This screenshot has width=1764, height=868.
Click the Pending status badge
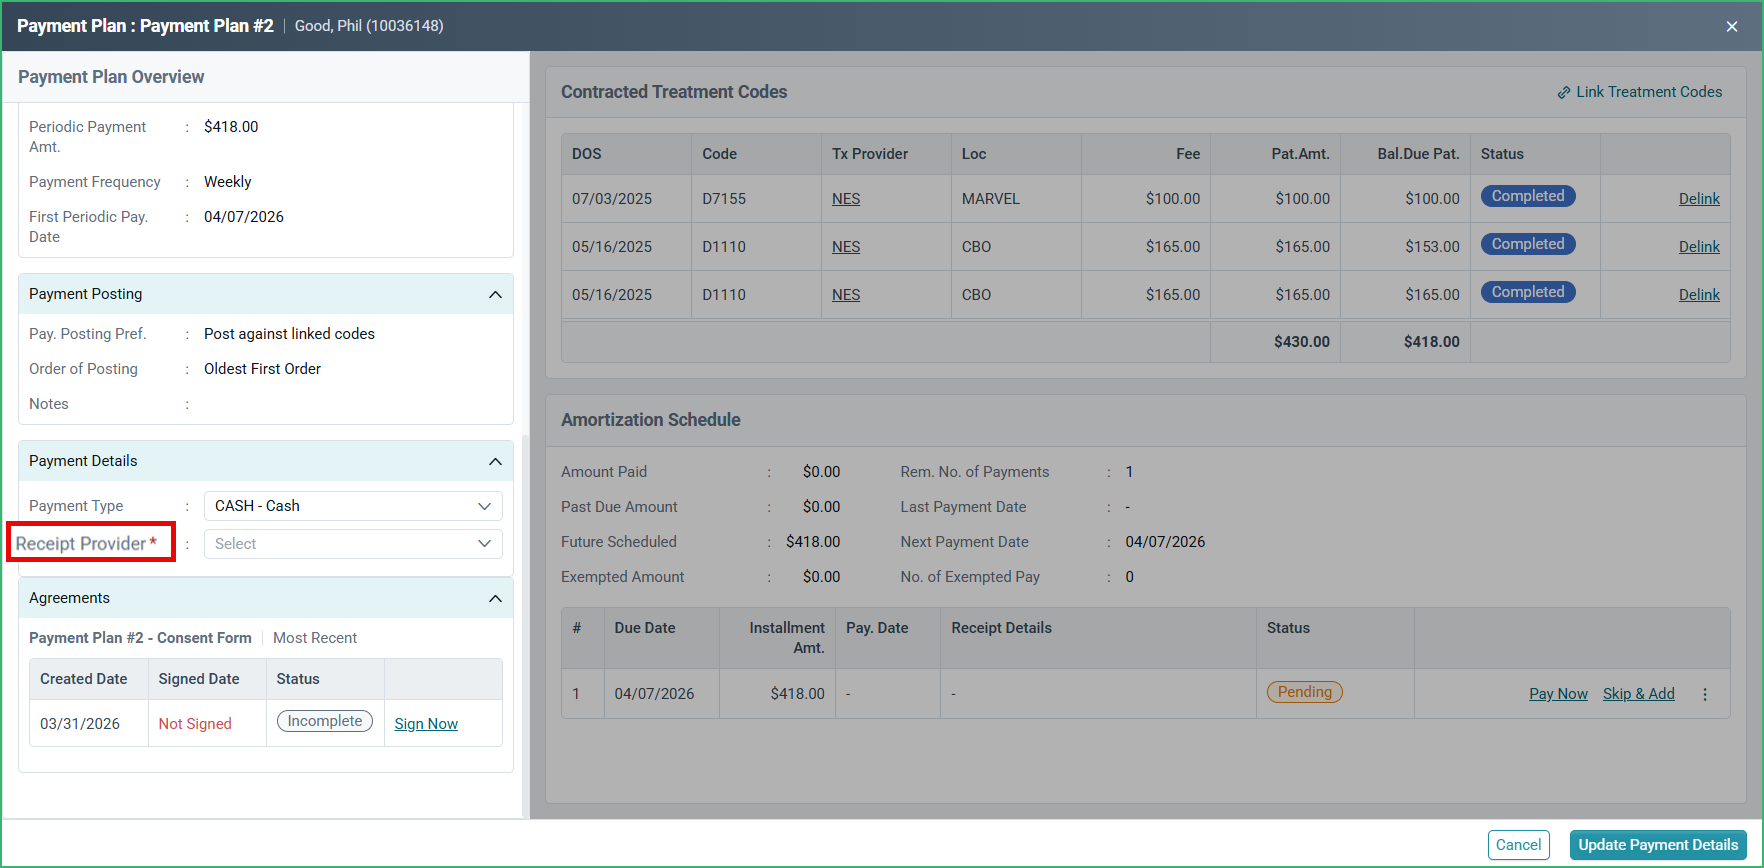point(1305,692)
